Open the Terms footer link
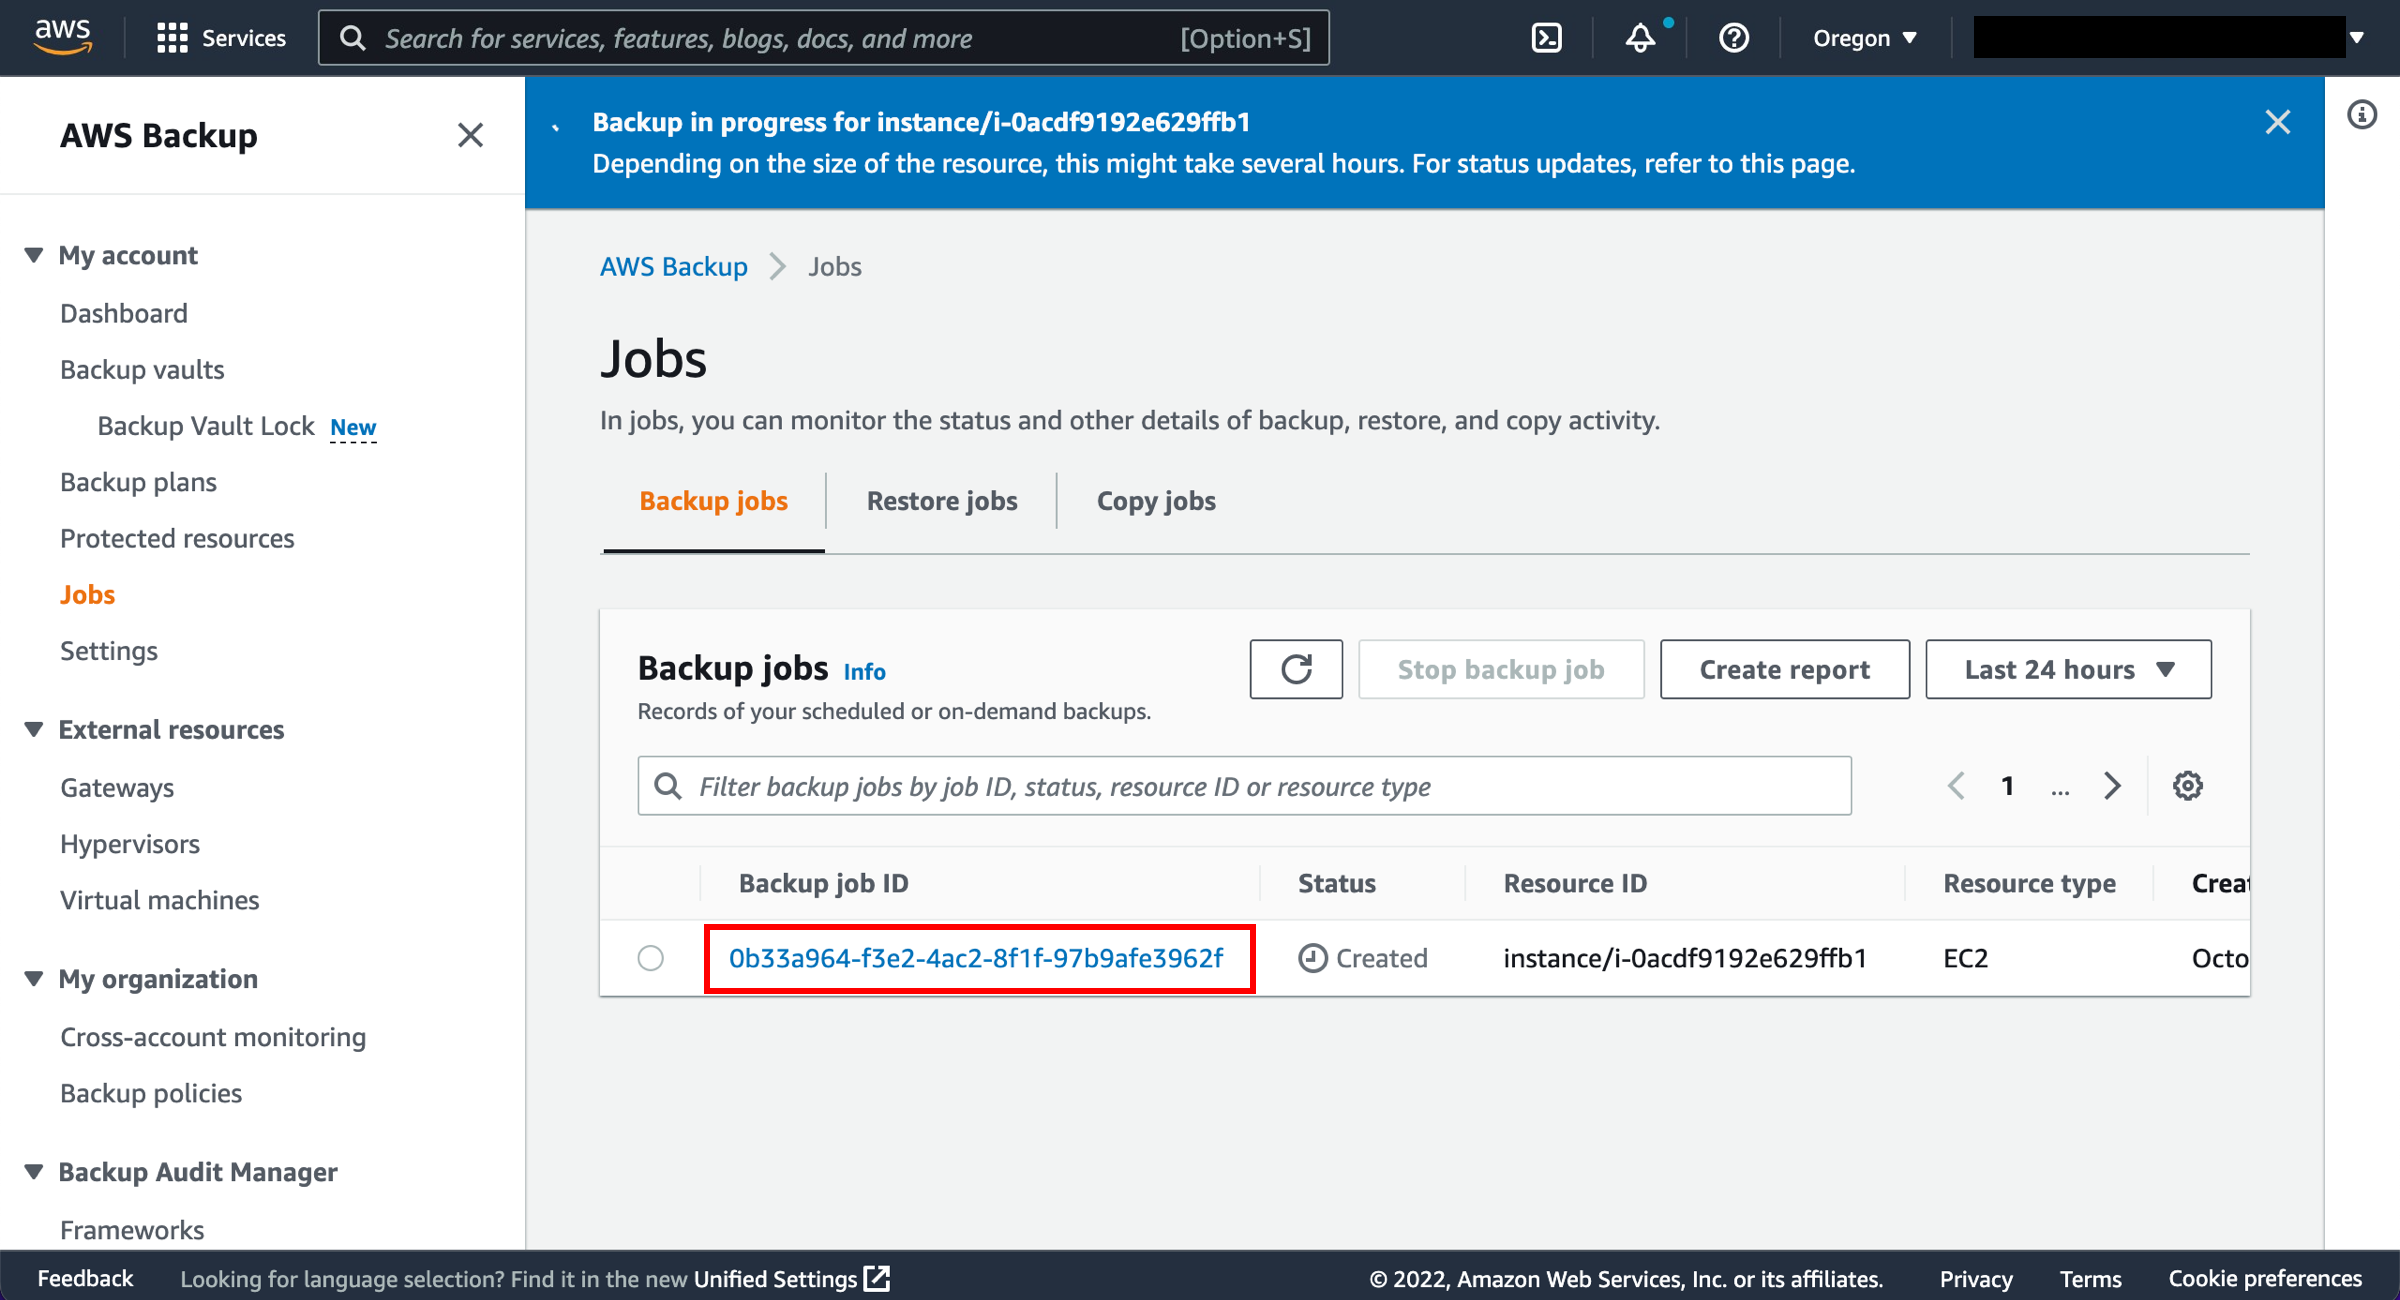The width and height of the screenshot is (2400, 1300). (x=2090, y=1279)
